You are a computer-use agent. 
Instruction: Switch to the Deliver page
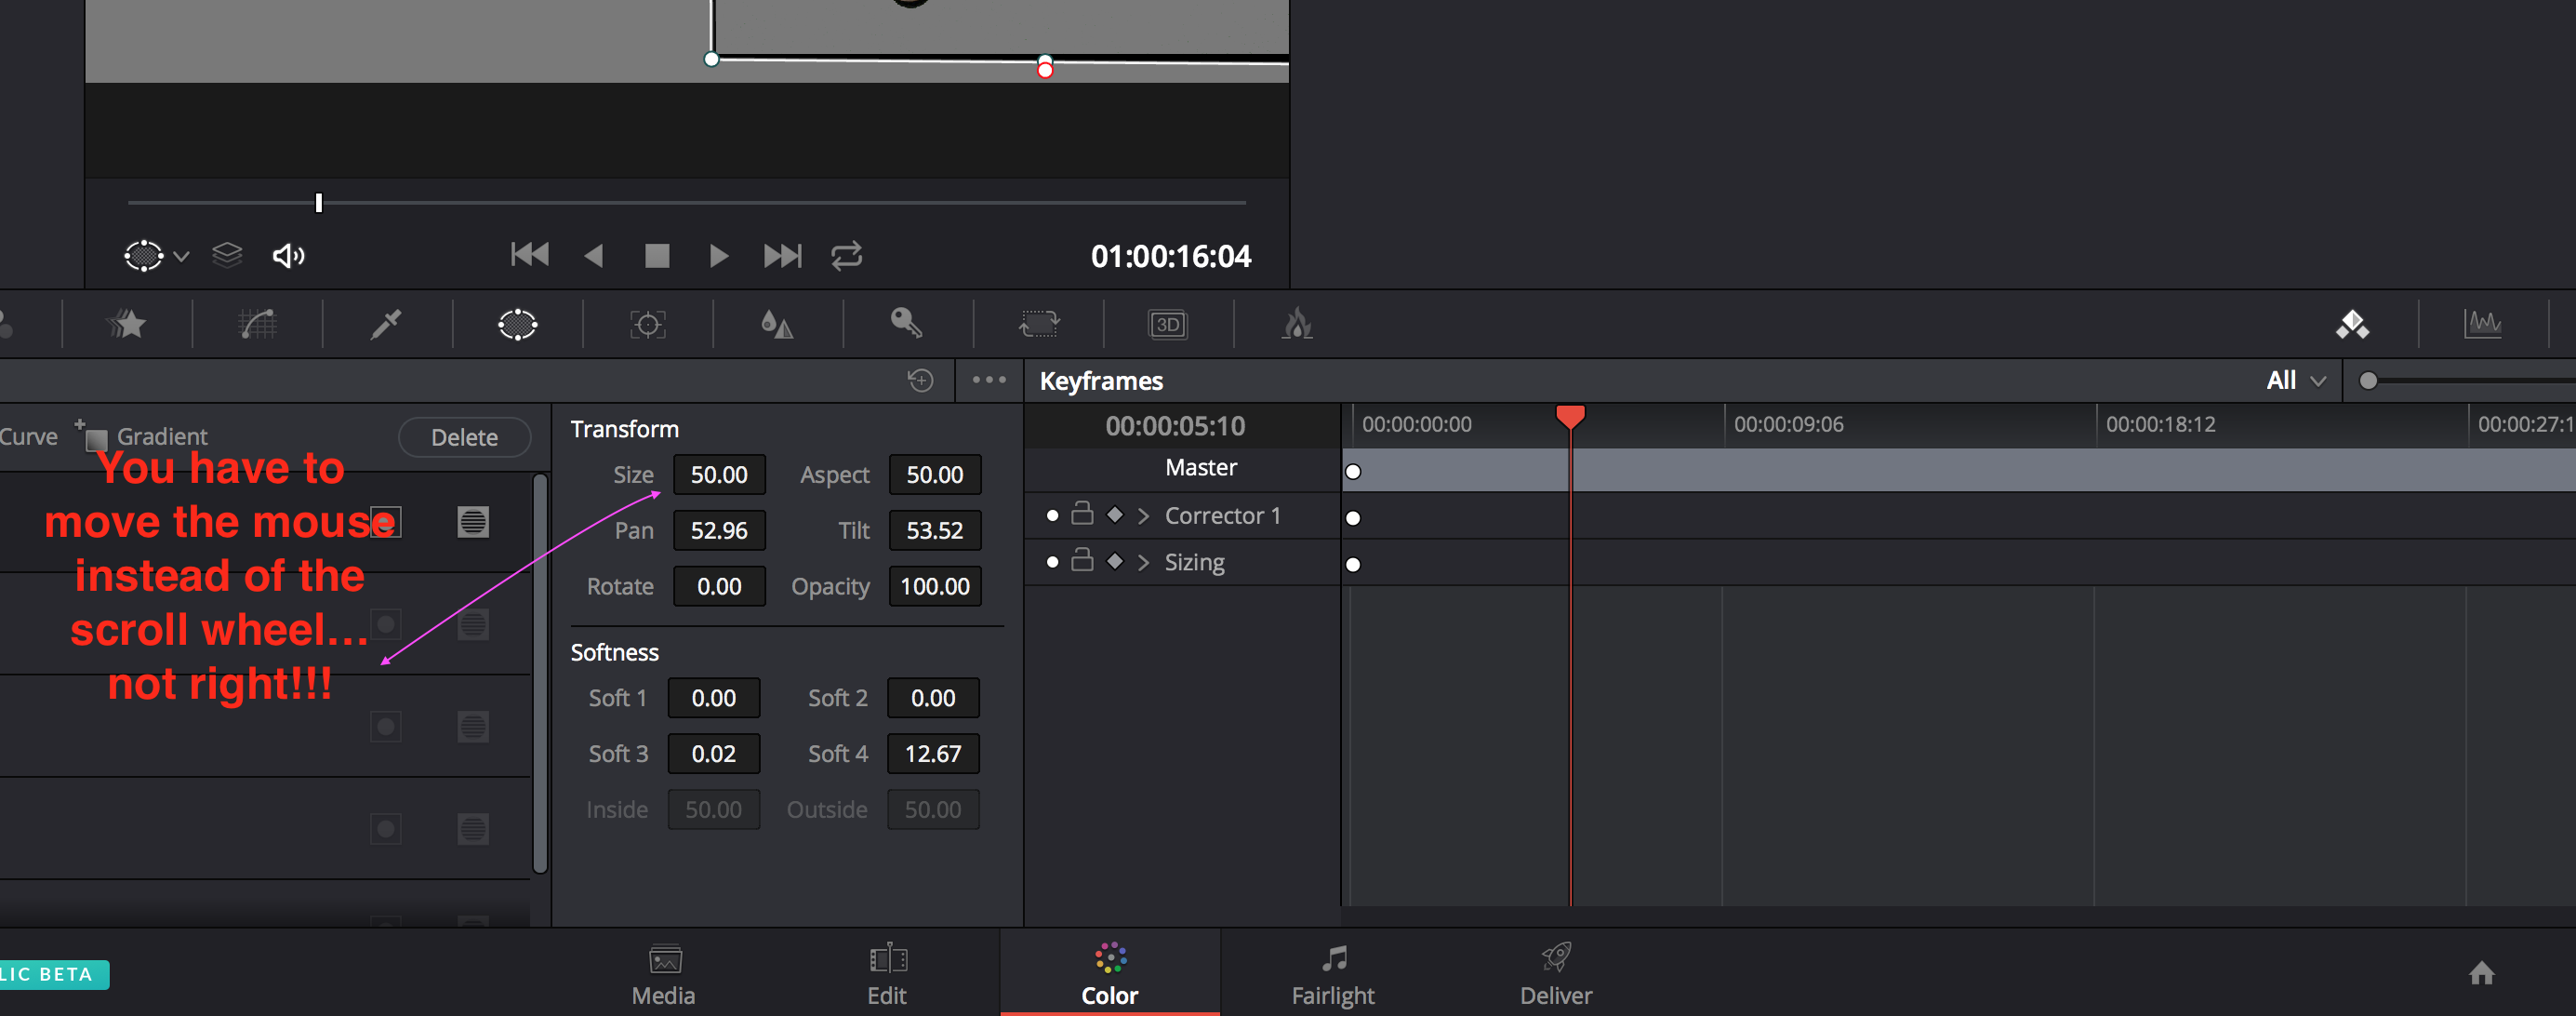coord(1556,974)
